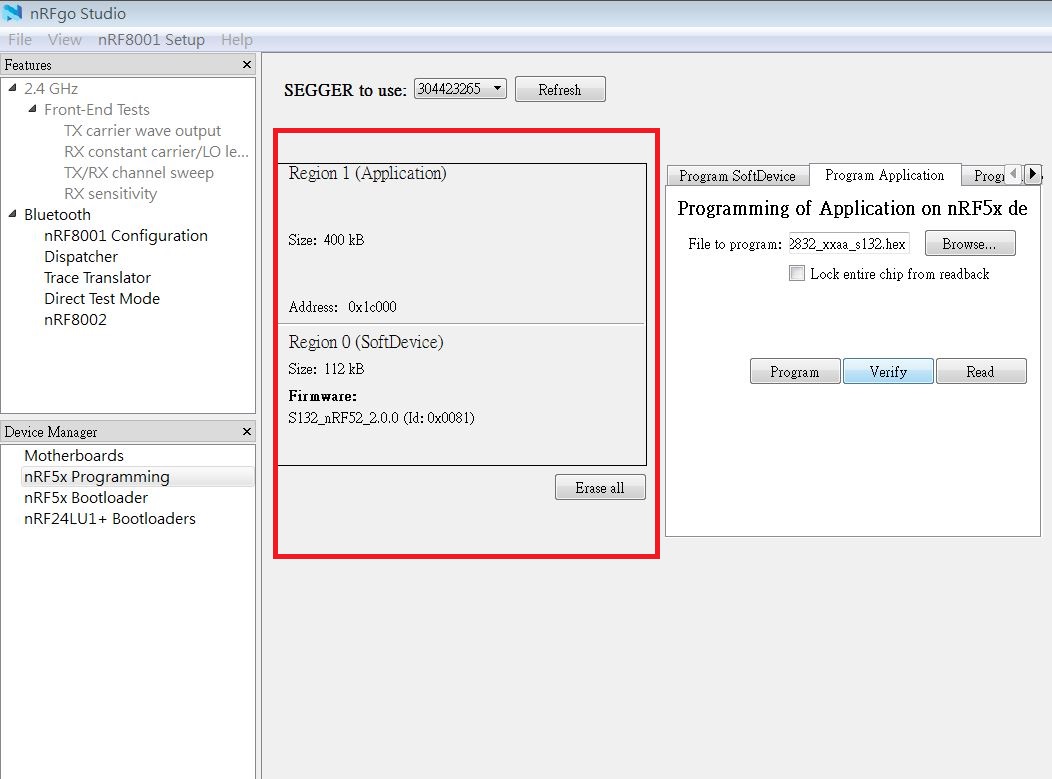Select Direct Test Mode under Bluetooth
The image size is (1052, 779).
pyautogui.click(x=102, y=298)
